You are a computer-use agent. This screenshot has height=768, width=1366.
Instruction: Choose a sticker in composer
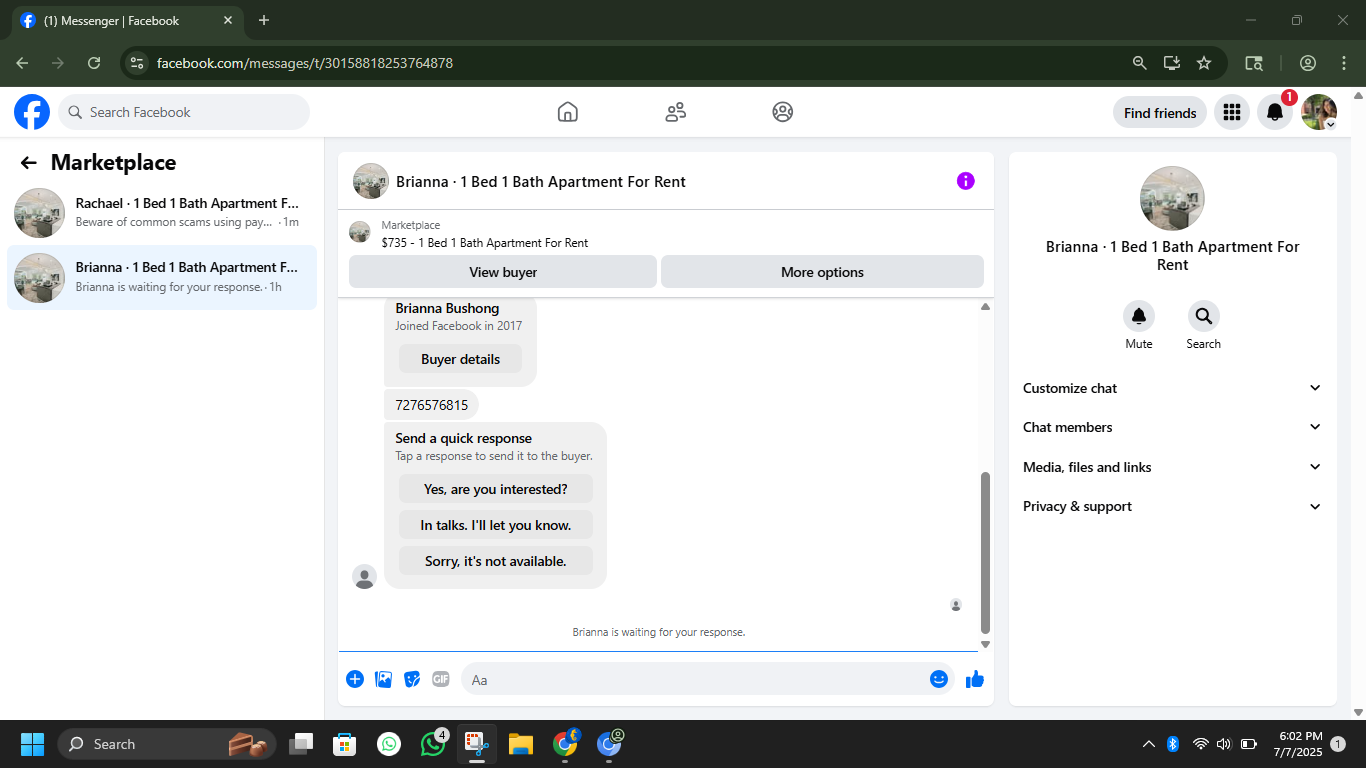pyautogui.click(x=412, y=679)
